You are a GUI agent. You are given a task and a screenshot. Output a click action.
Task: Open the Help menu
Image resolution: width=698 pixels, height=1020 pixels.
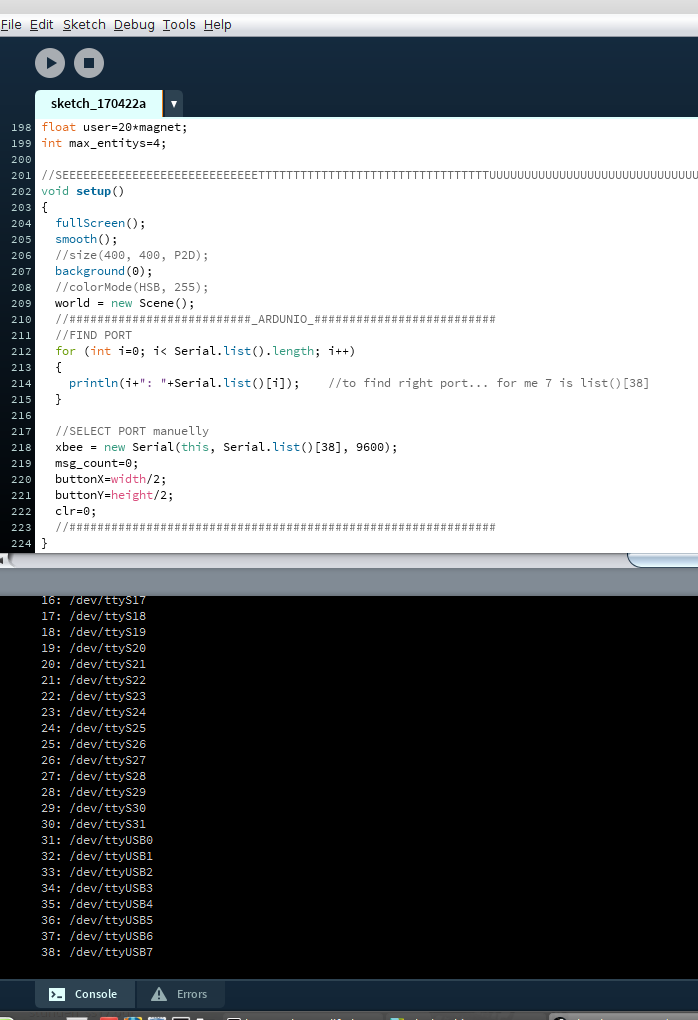(217, 24)
